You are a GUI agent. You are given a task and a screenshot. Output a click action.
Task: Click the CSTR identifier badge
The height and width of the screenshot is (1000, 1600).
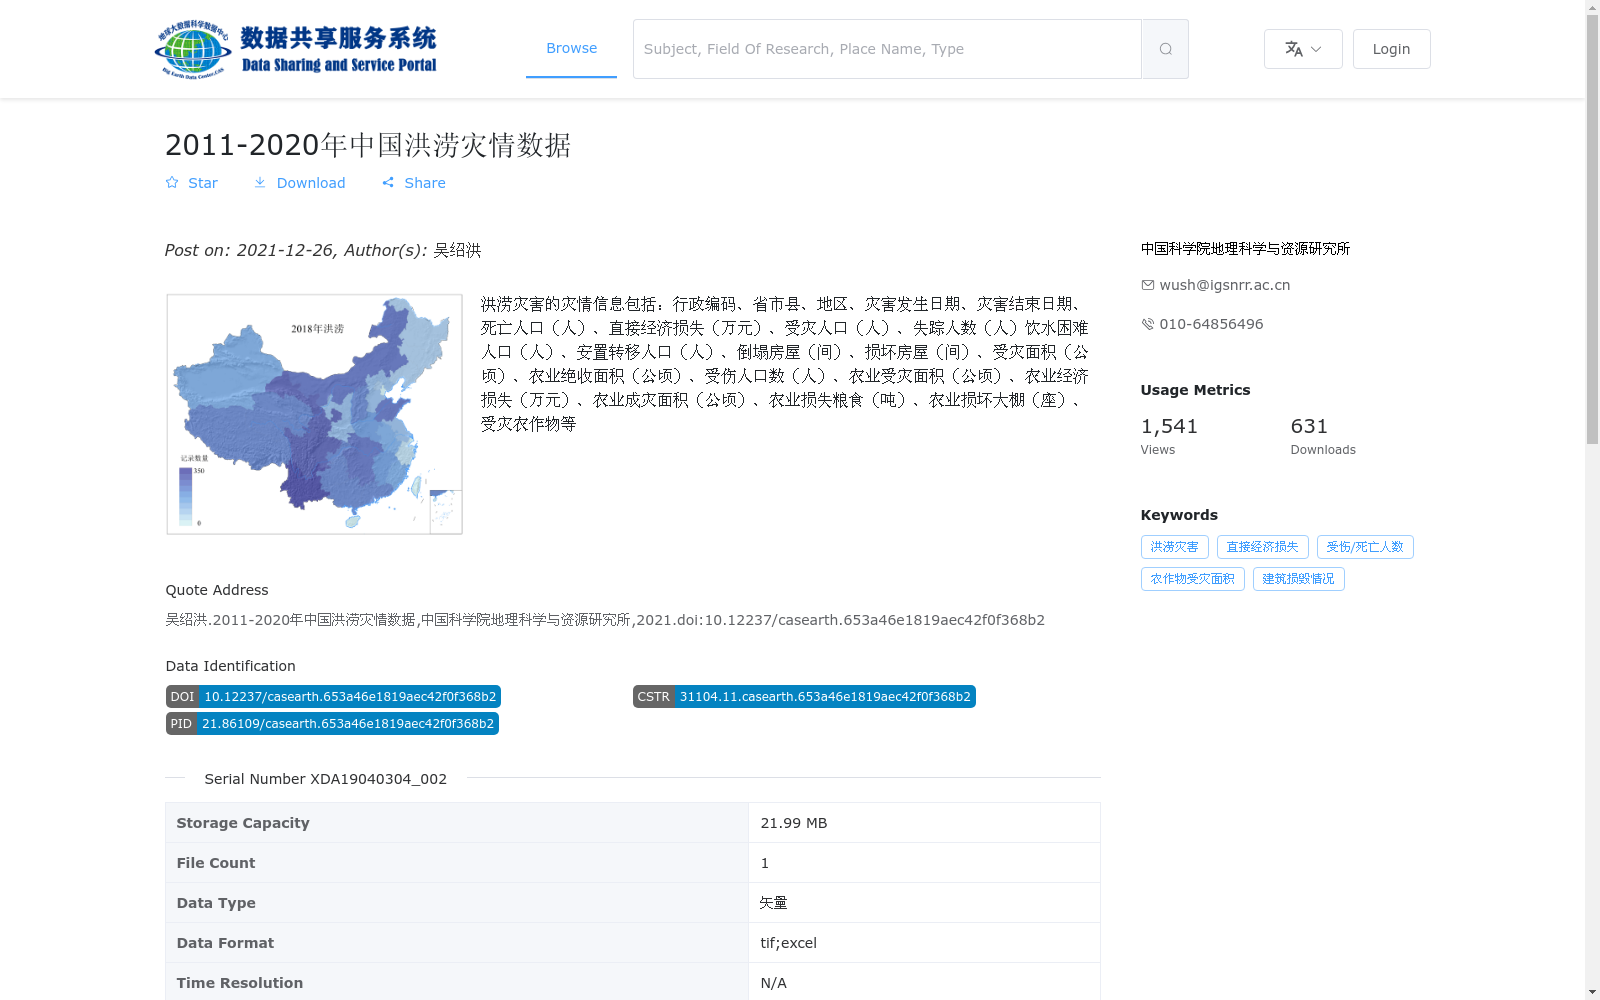pyautogui.click(x=804, y=696)
